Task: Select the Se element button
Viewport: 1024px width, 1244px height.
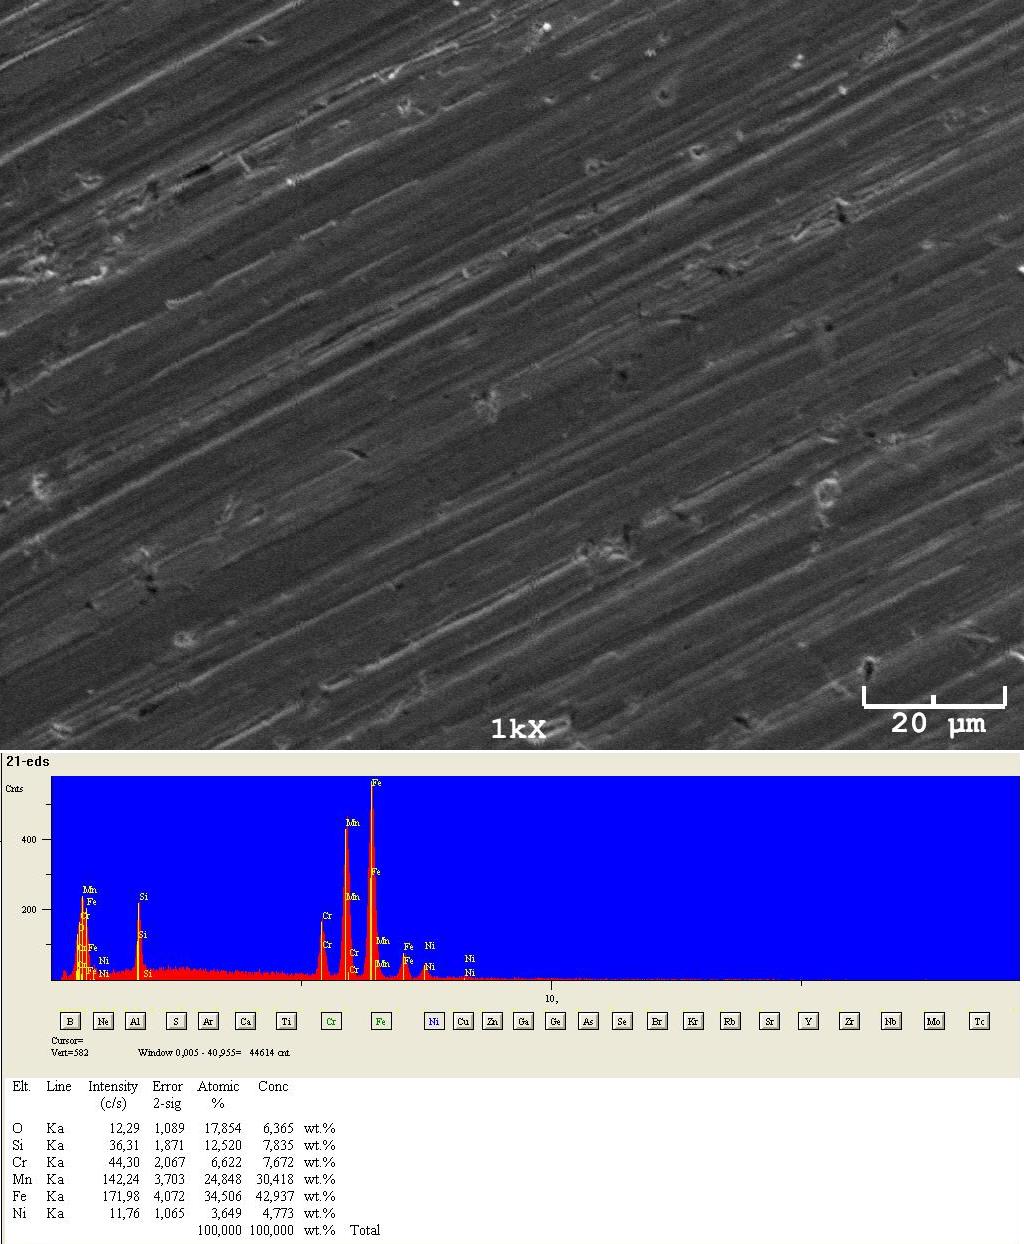Action: tap(622, 1021)
